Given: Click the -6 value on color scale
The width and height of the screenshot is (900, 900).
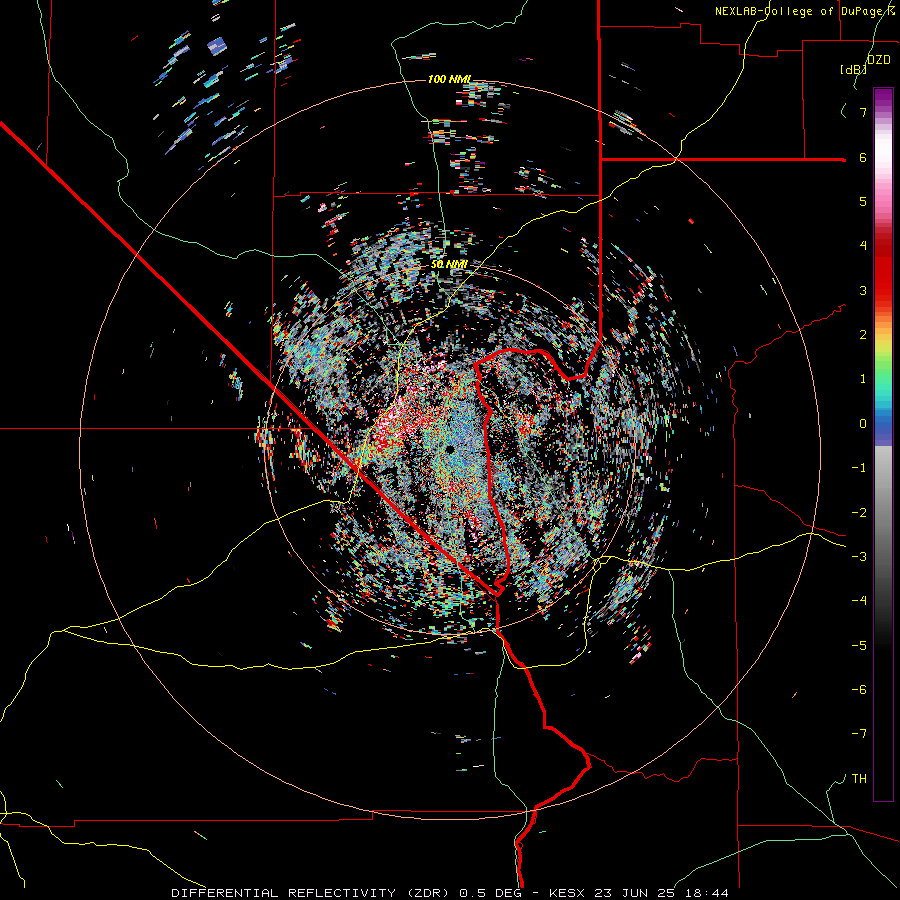Looking at the screenshot, I should [x=859, y=690].
